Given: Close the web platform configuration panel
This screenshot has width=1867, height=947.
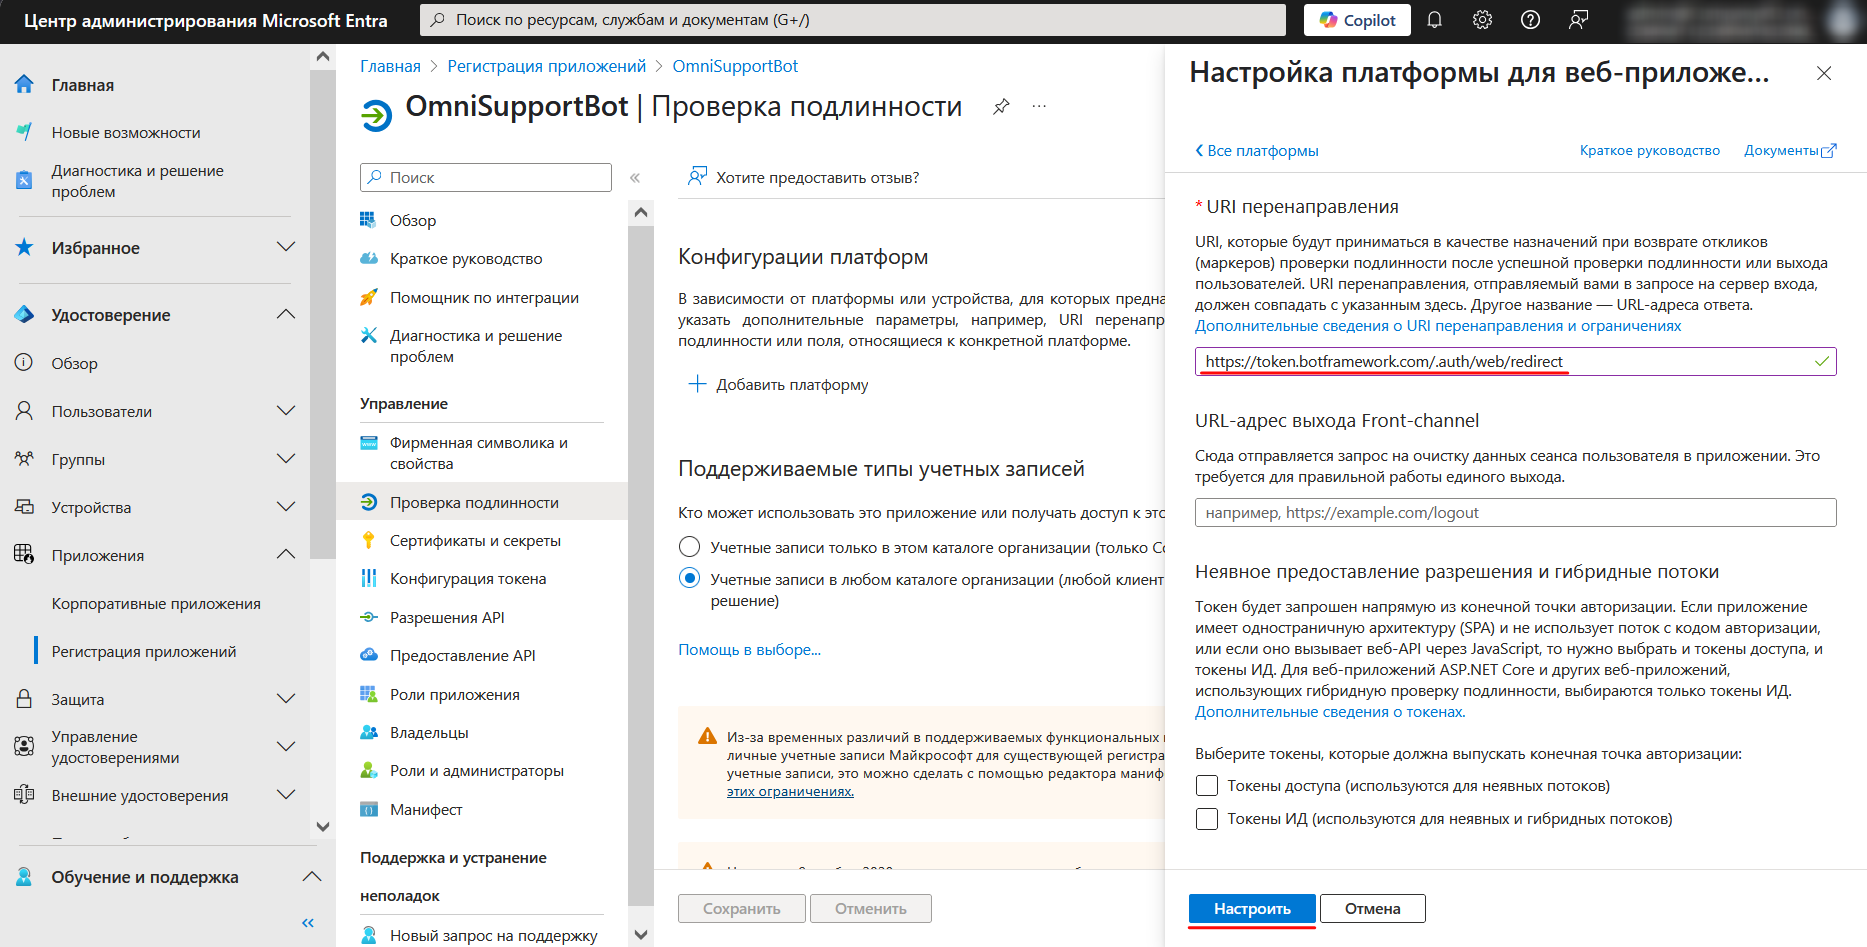Looking at the screenshot, I should point(1824,73).
